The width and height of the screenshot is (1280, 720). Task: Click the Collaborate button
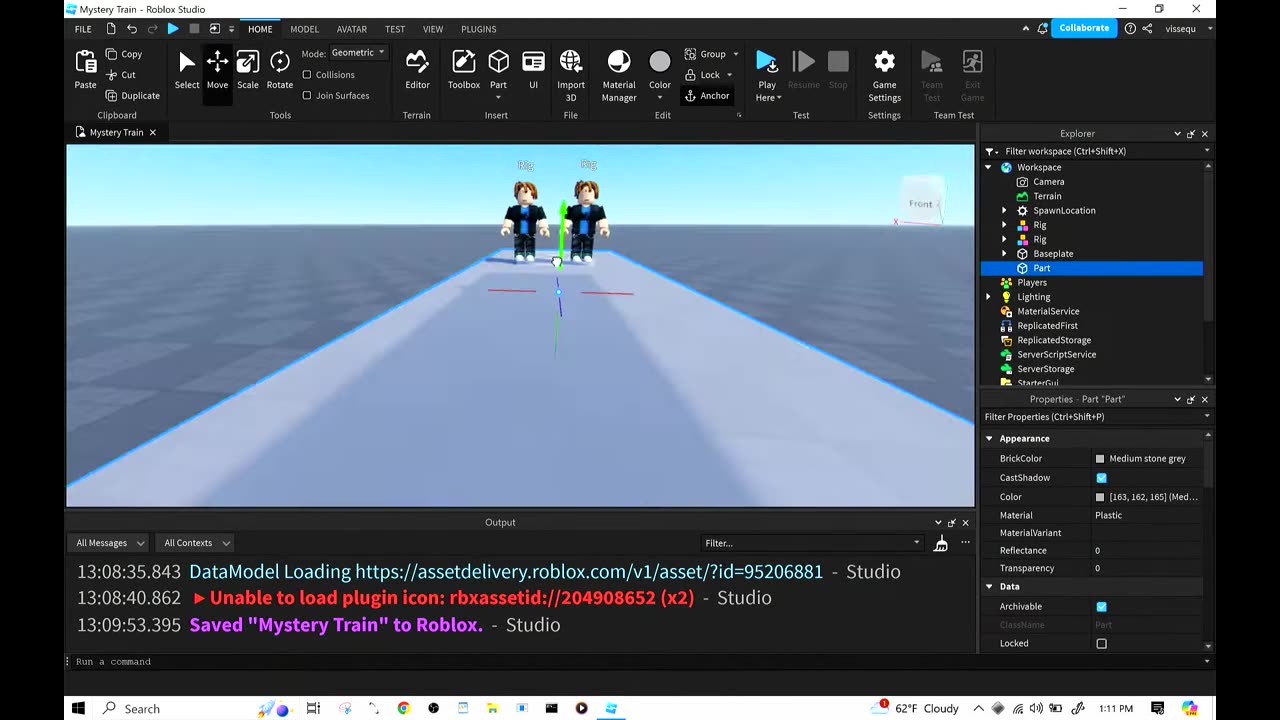click(1084, 28)
